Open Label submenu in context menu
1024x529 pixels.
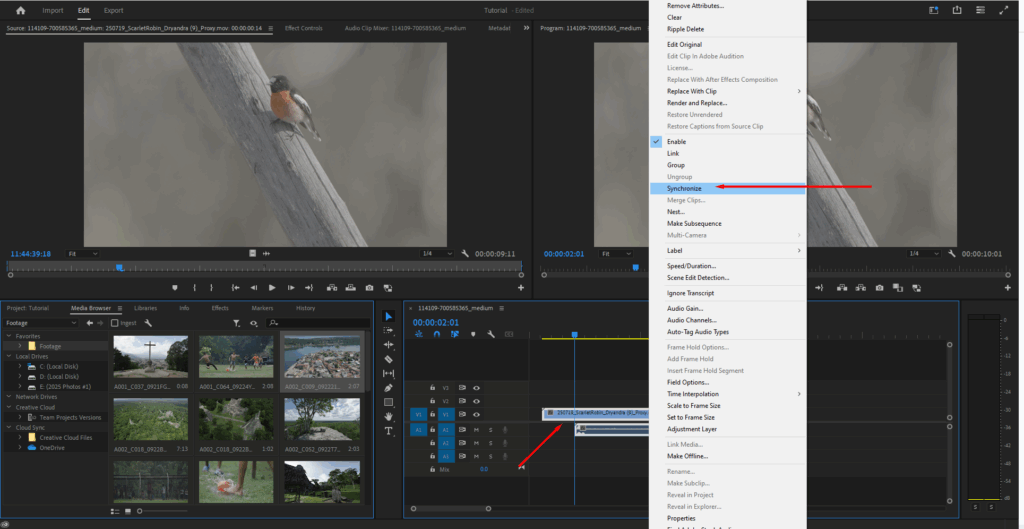[728, 250]
